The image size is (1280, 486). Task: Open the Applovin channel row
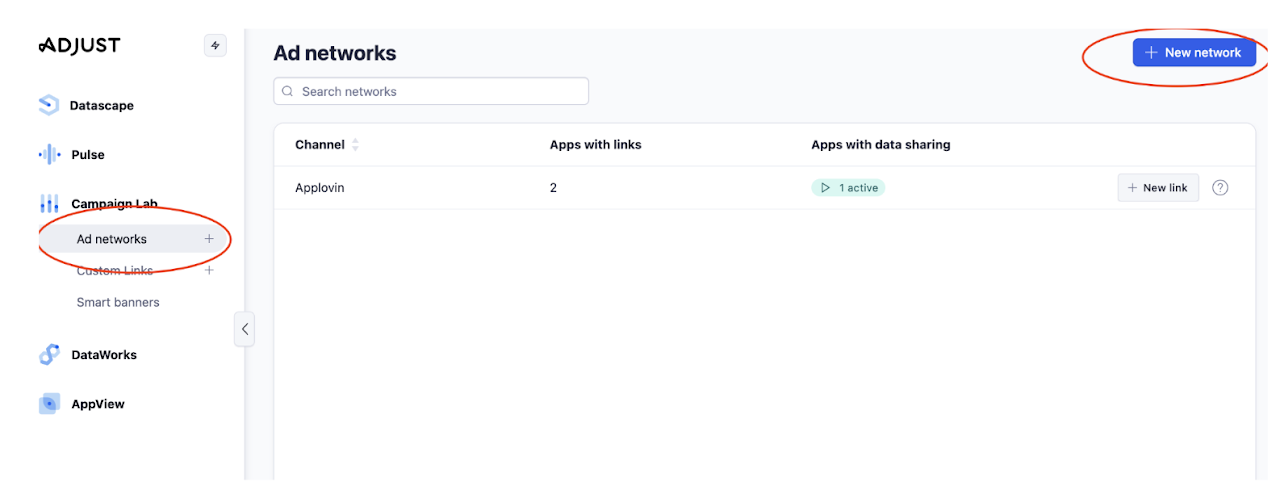pyautogui.click(x=320, y=188)
